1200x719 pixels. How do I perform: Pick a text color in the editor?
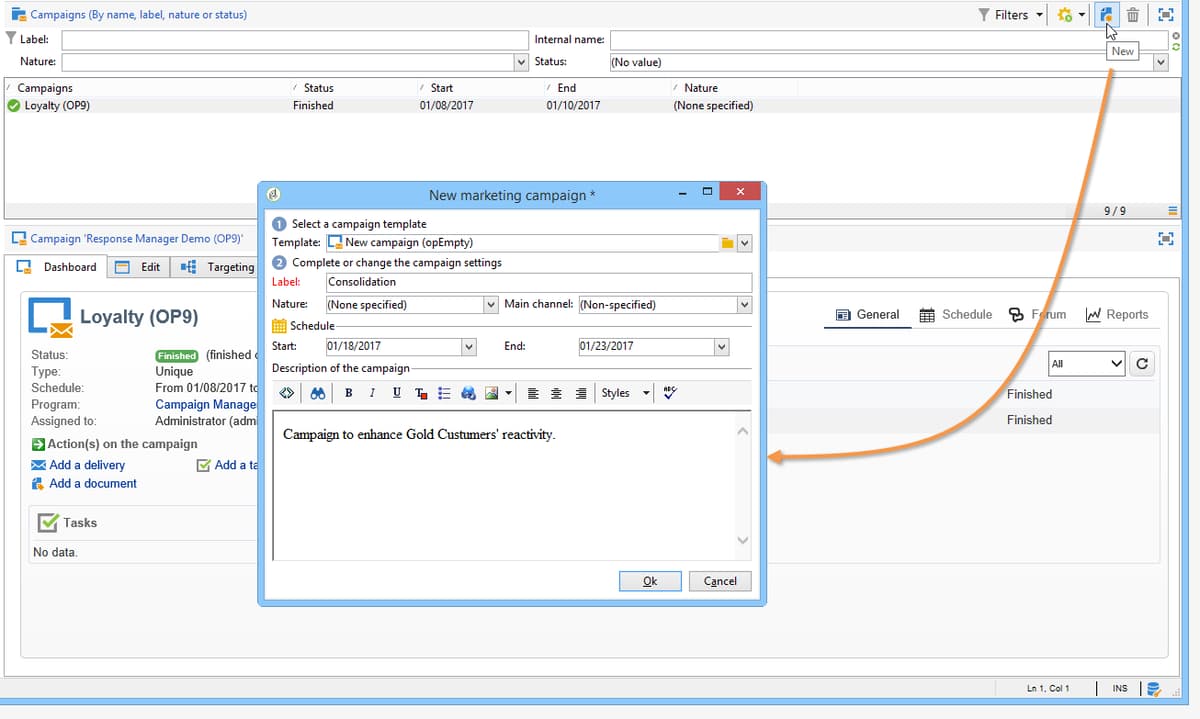(x=420, y=392)
